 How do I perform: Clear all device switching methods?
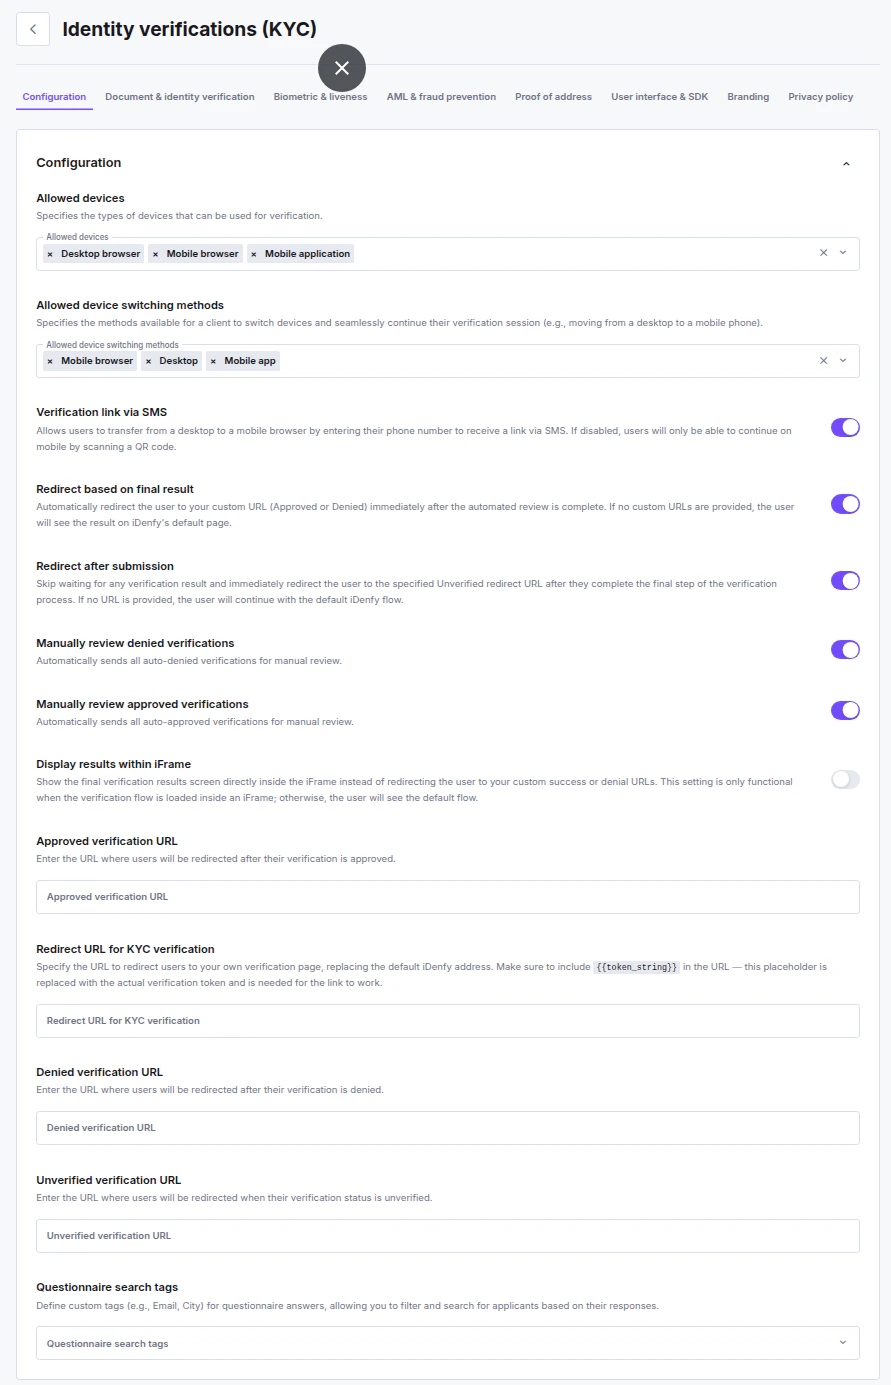click(824, 360)
